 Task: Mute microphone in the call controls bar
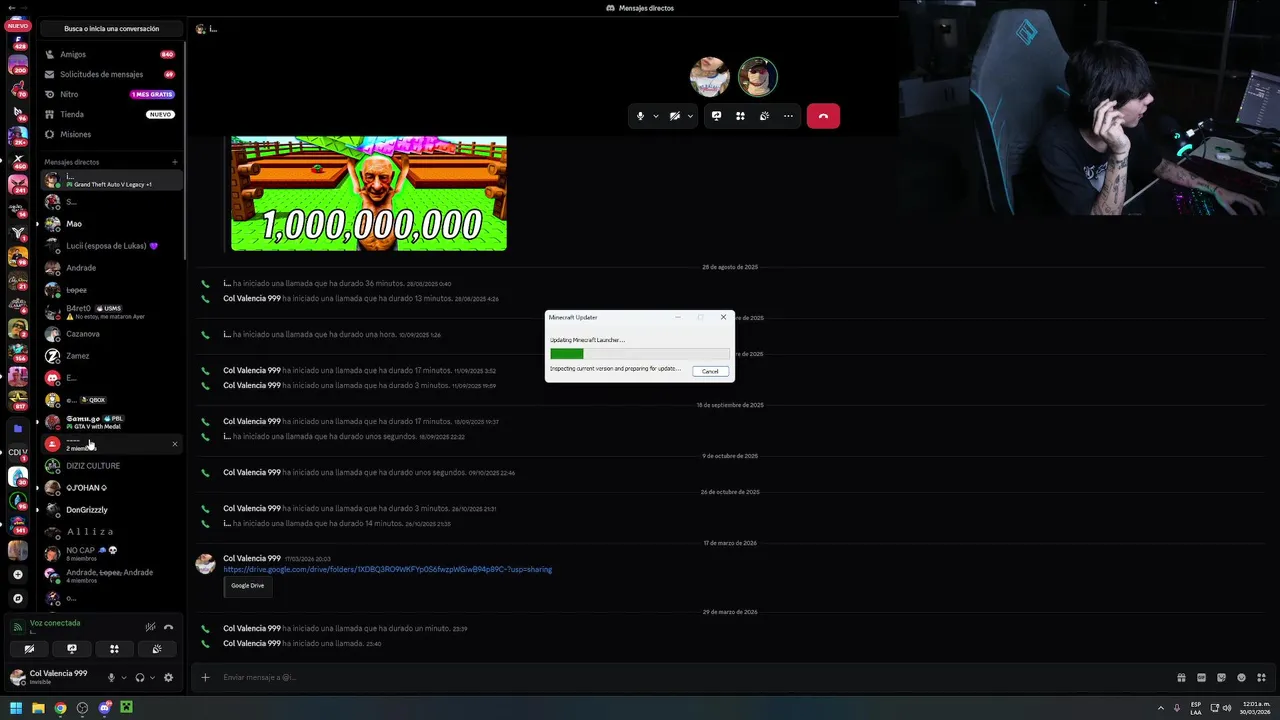pos(641,116)
